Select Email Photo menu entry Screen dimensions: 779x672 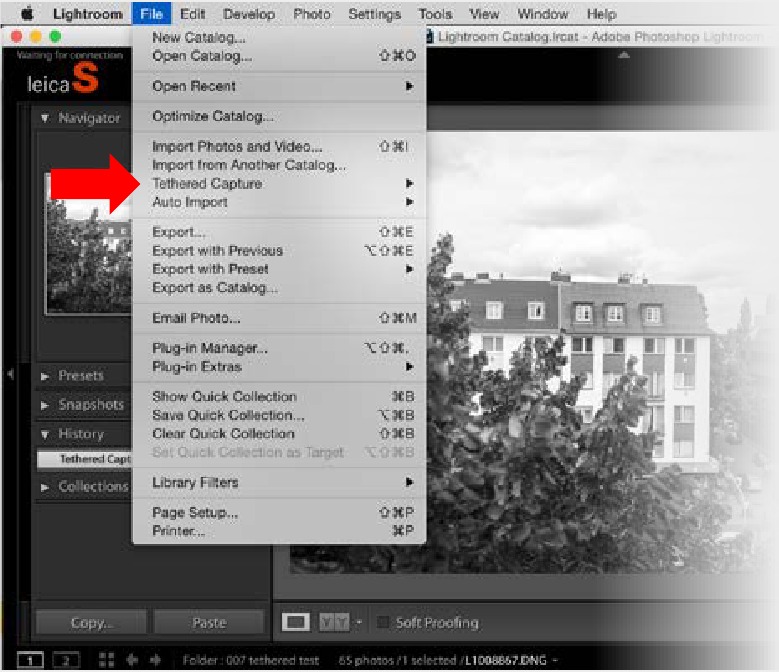pos(279,318)
